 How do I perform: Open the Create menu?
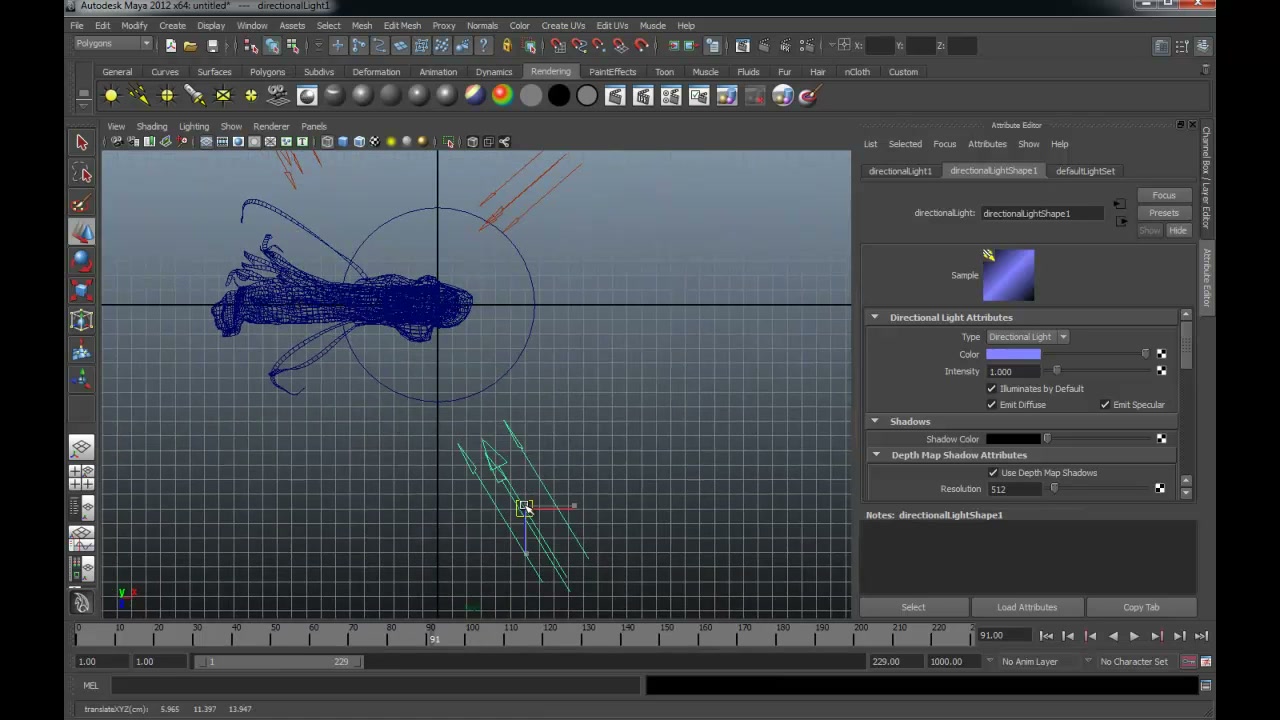coord(172,25)
